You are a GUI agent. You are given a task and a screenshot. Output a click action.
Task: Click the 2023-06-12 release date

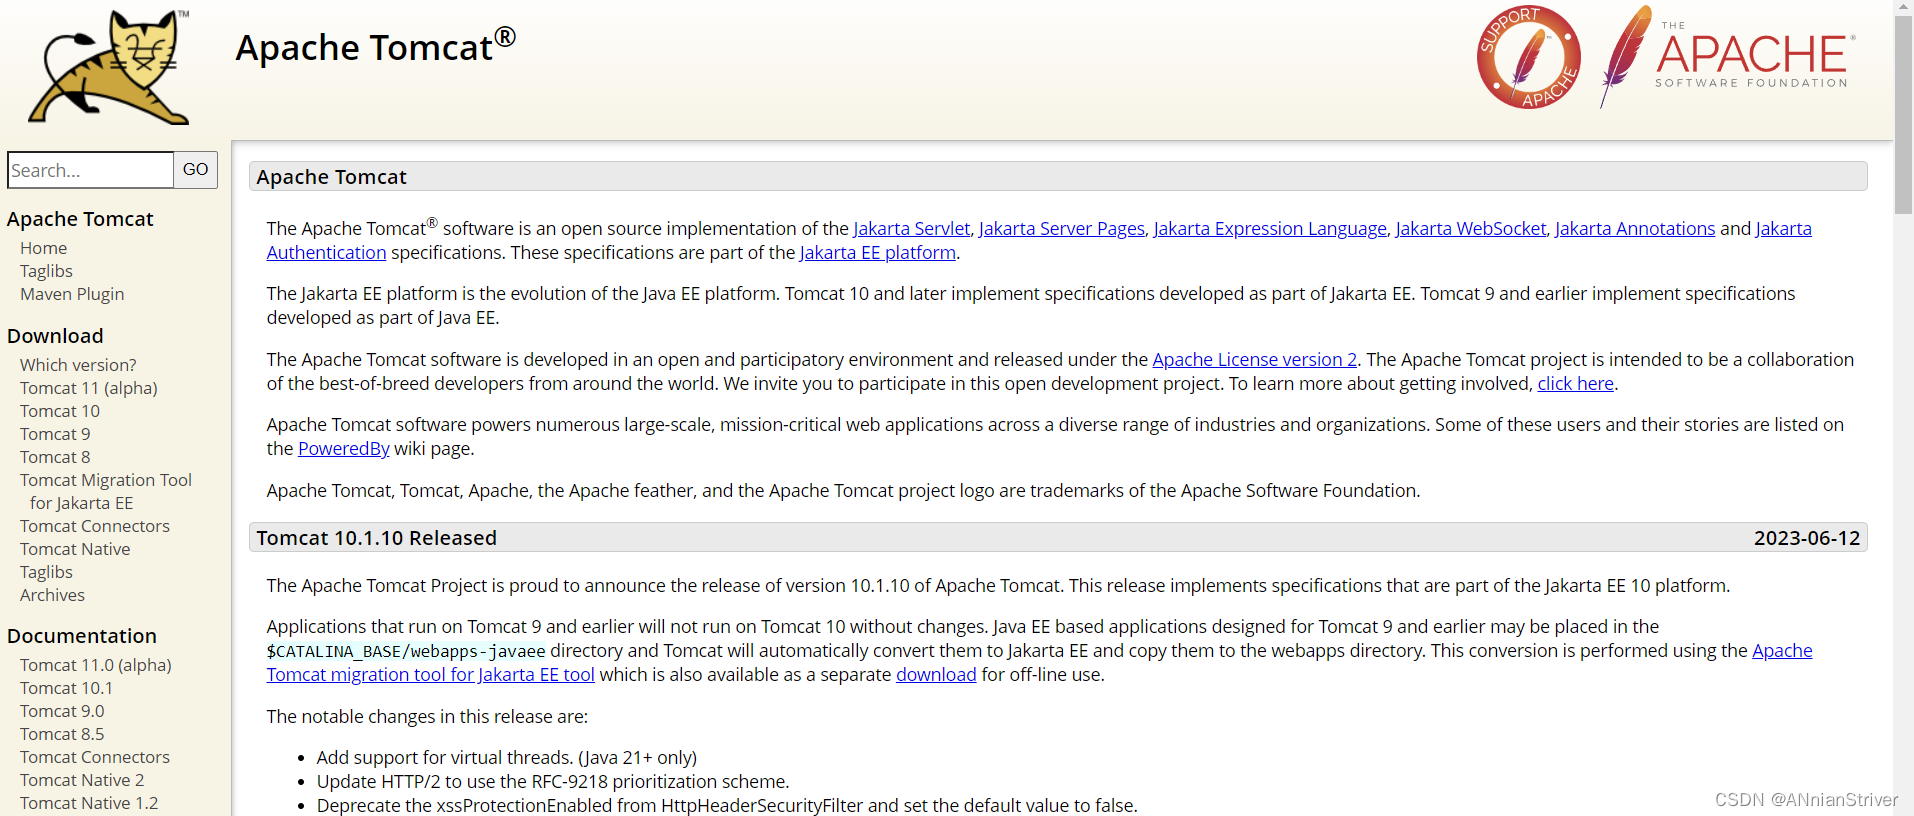tap(1807, 538)
